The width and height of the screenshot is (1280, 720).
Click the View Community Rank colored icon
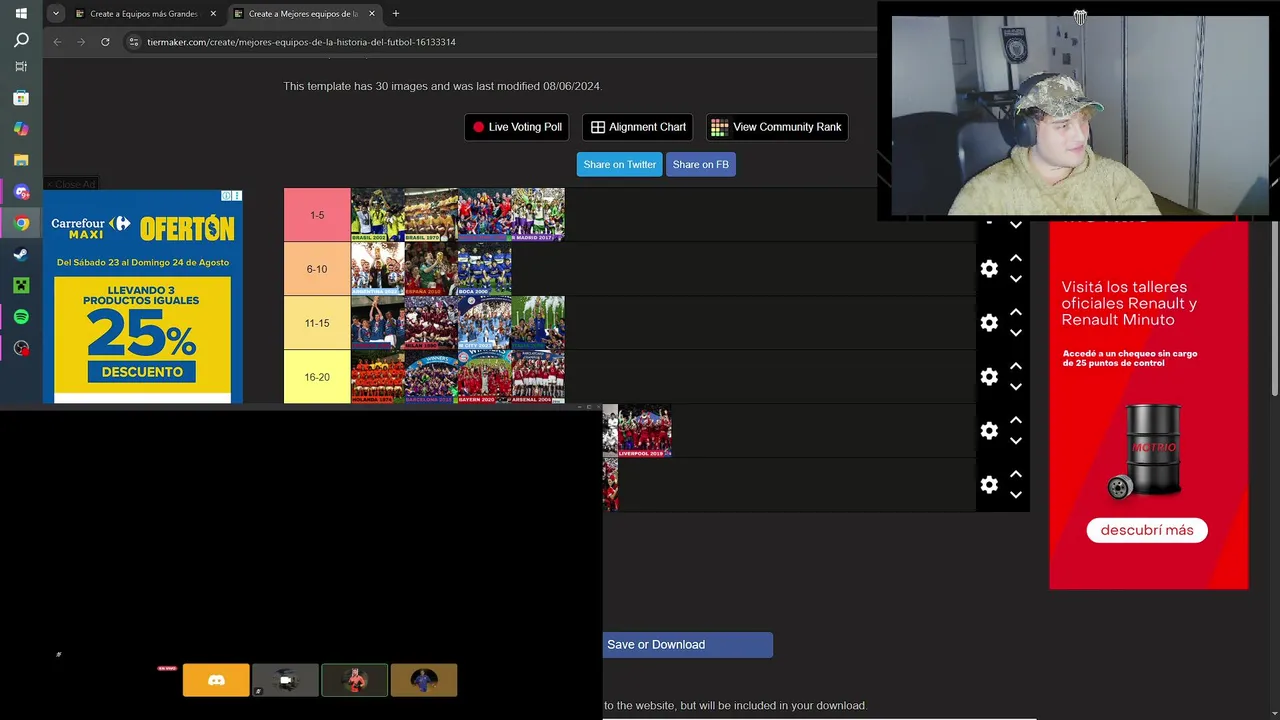[719, 127]
